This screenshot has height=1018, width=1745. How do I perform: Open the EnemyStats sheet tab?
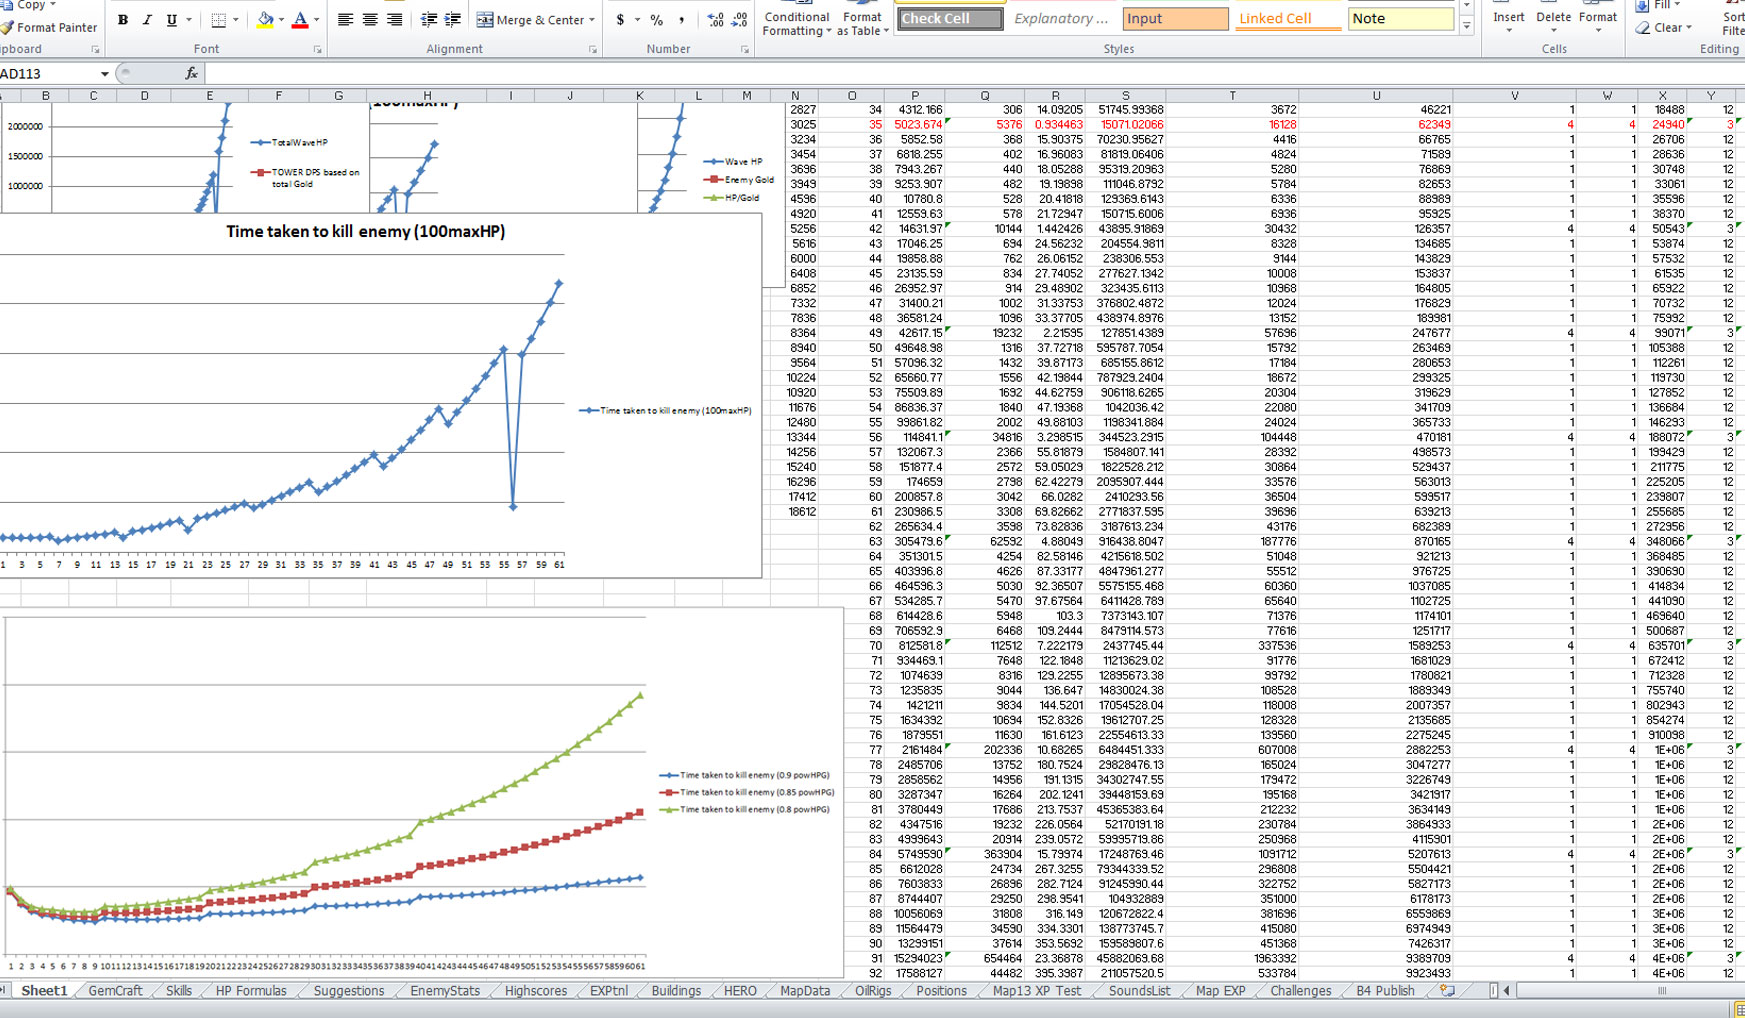point(444,991)
